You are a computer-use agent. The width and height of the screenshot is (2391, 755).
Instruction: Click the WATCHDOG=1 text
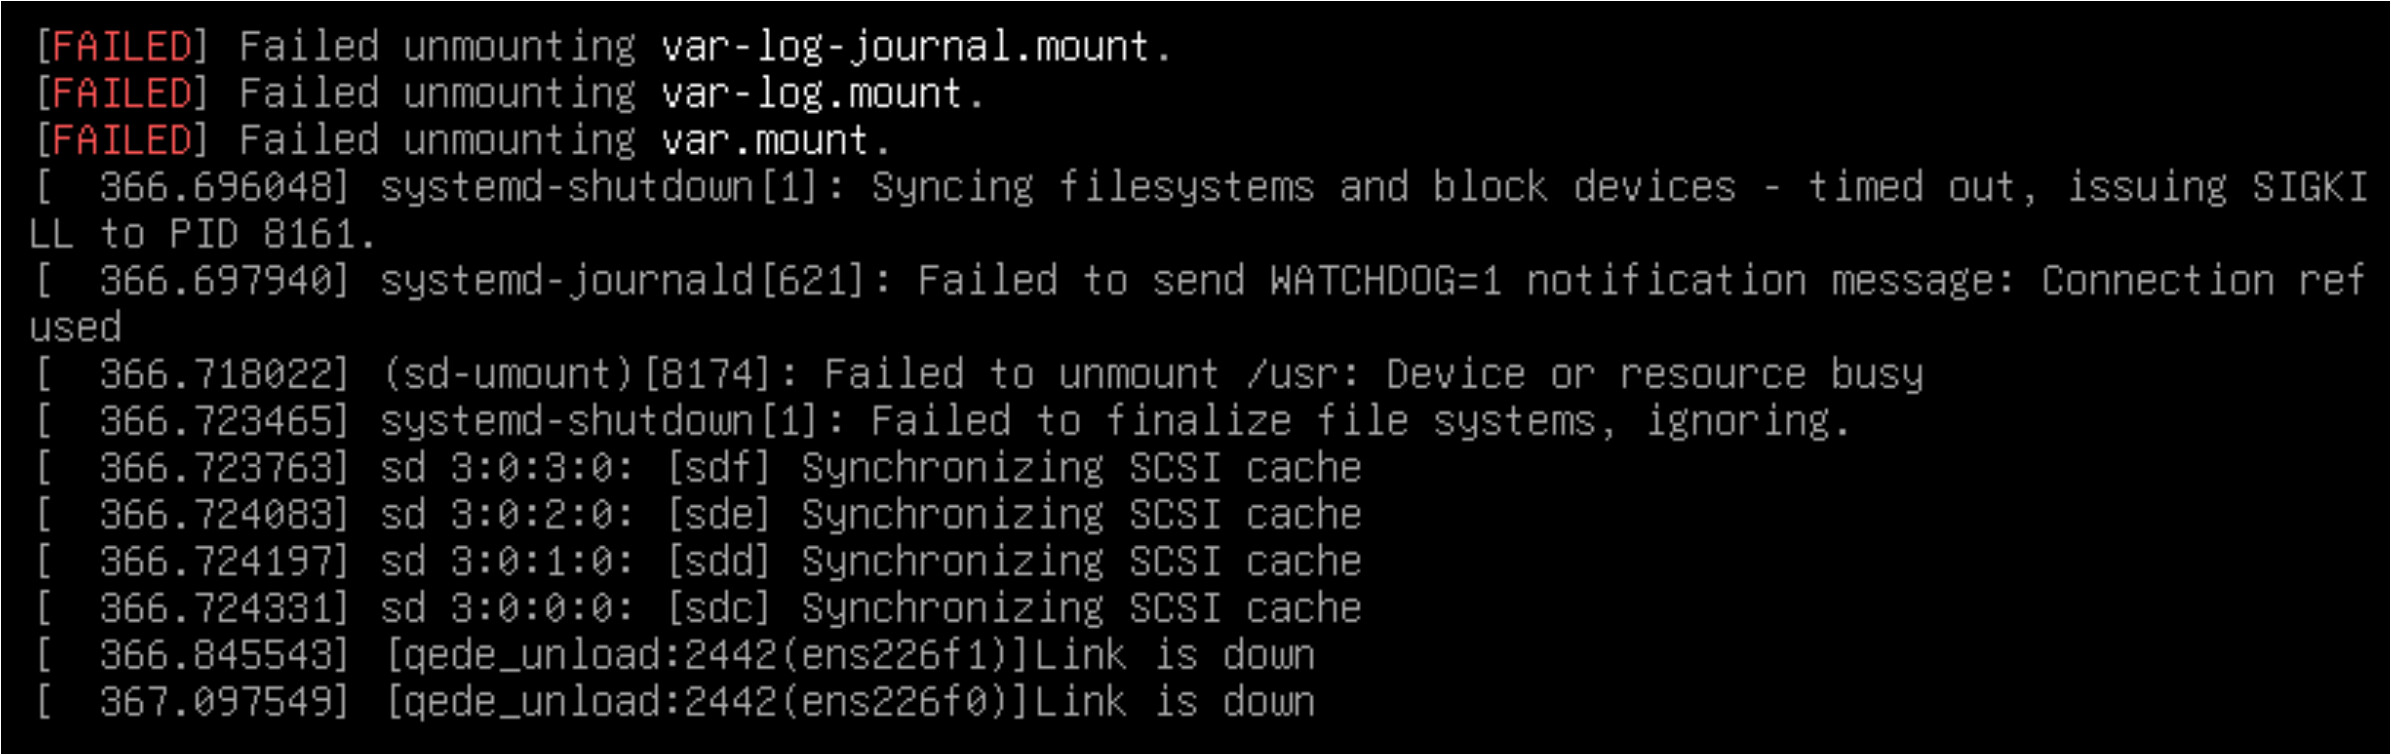(x=1386, y=281)
